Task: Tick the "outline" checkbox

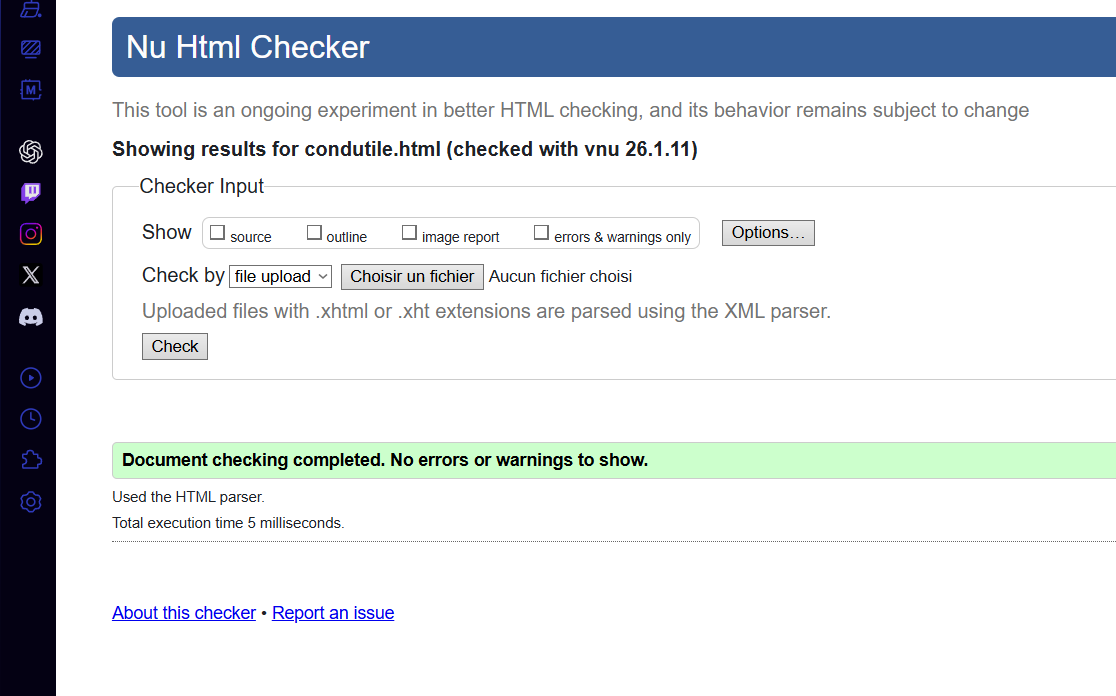Action: pyautogui.click(x=314, y=233)
